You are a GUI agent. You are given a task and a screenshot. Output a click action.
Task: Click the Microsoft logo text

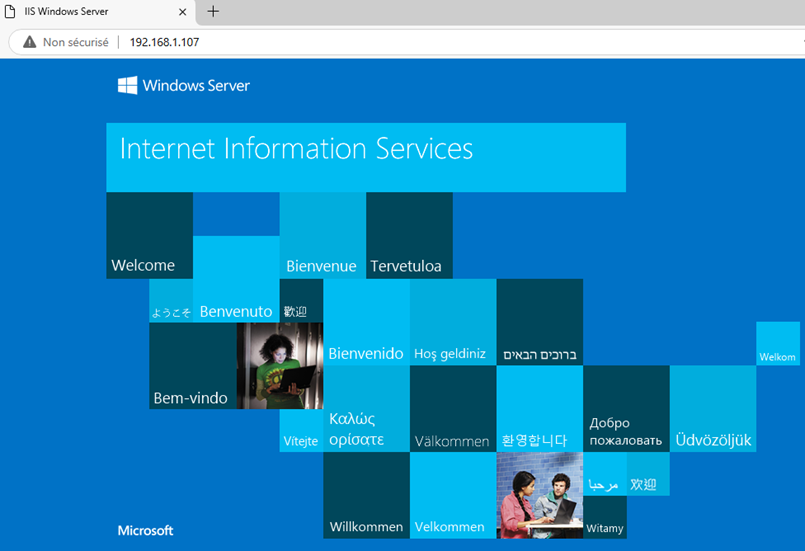click(x=145, y=530)
